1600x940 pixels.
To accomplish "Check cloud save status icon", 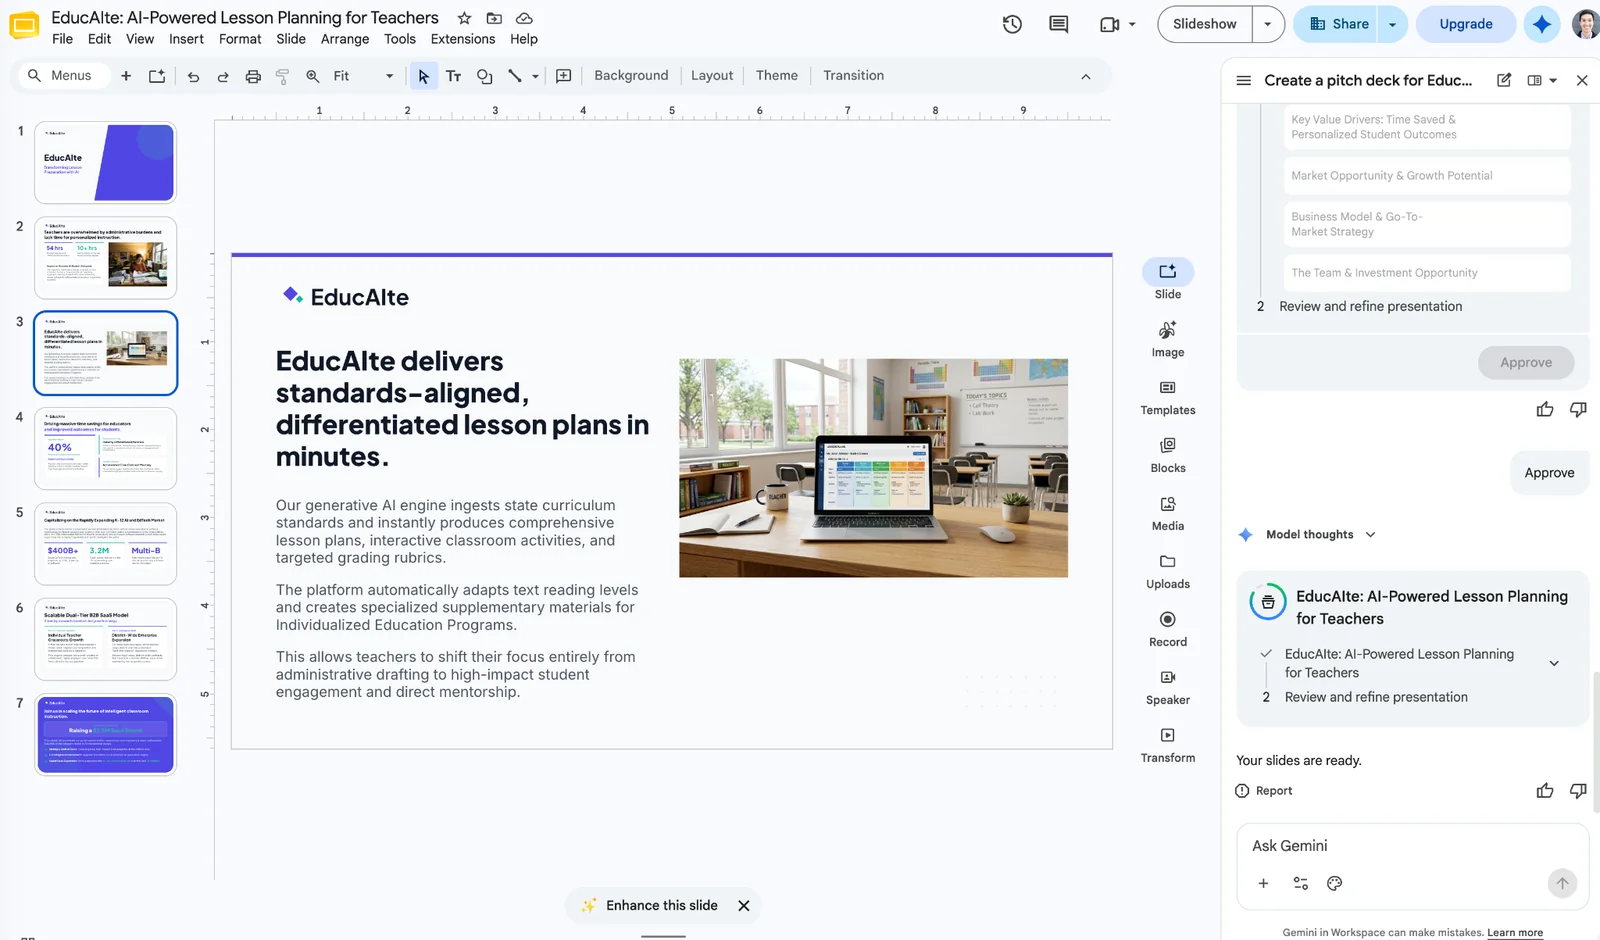I will [524, 18].
